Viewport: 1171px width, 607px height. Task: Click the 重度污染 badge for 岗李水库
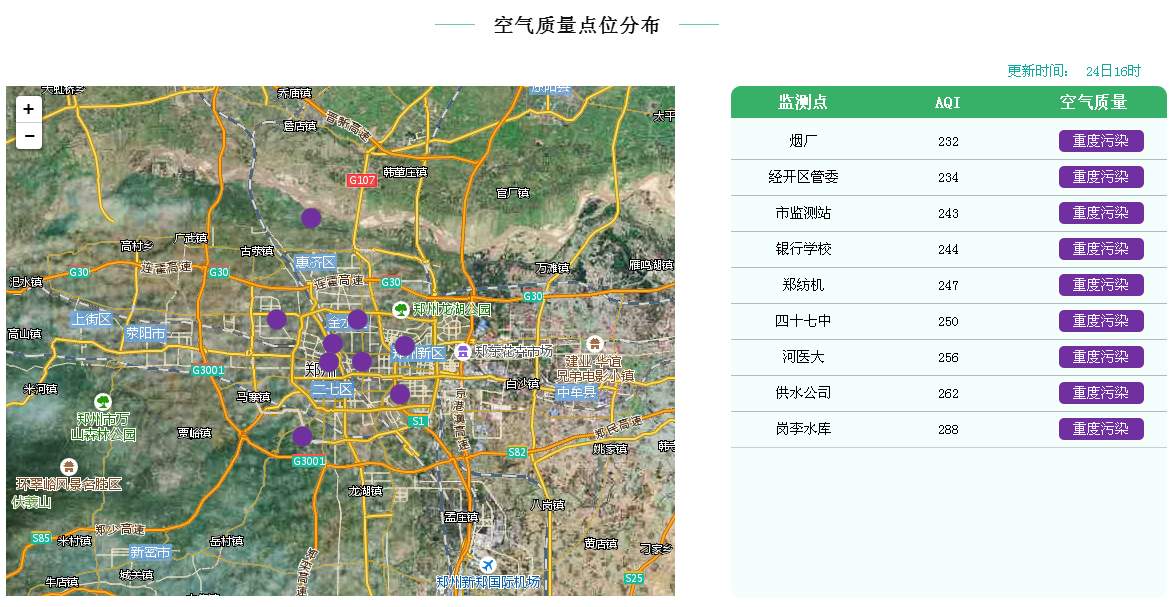tap(1100, 429)
